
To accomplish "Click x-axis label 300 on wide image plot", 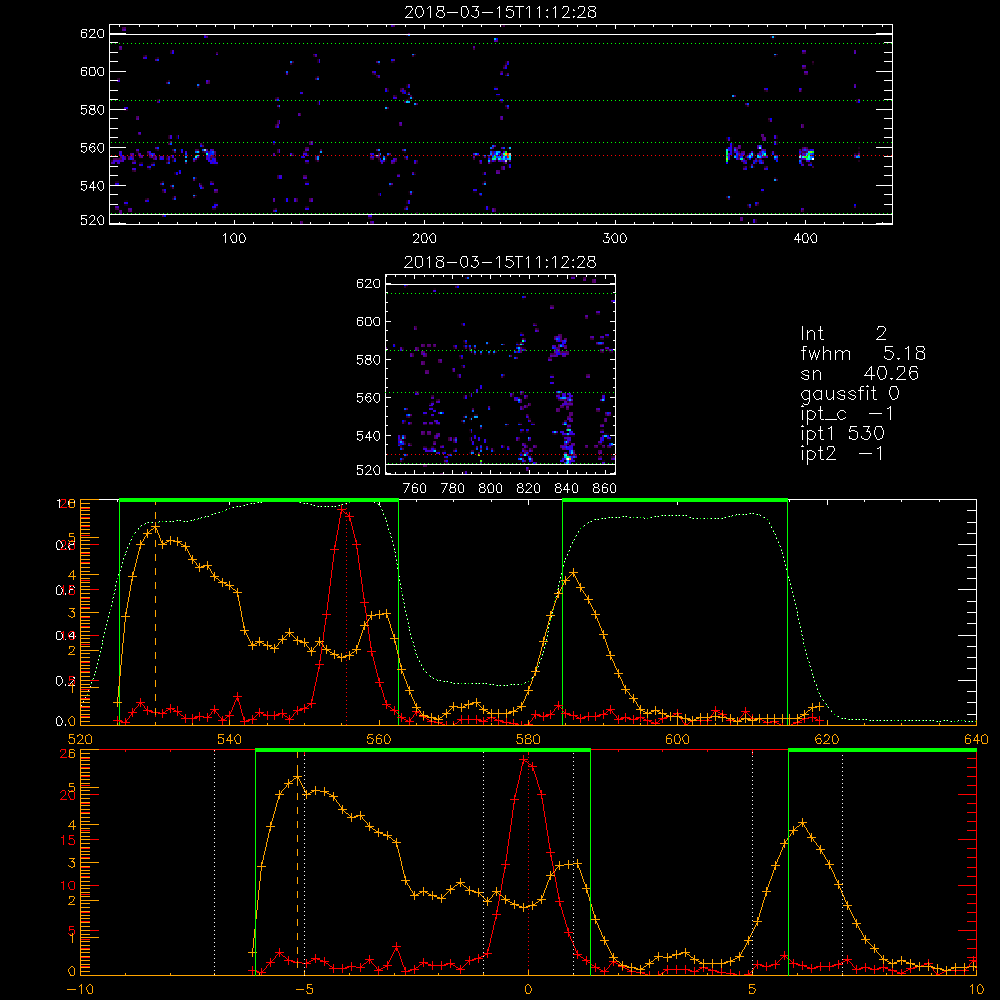I will 615,239.
